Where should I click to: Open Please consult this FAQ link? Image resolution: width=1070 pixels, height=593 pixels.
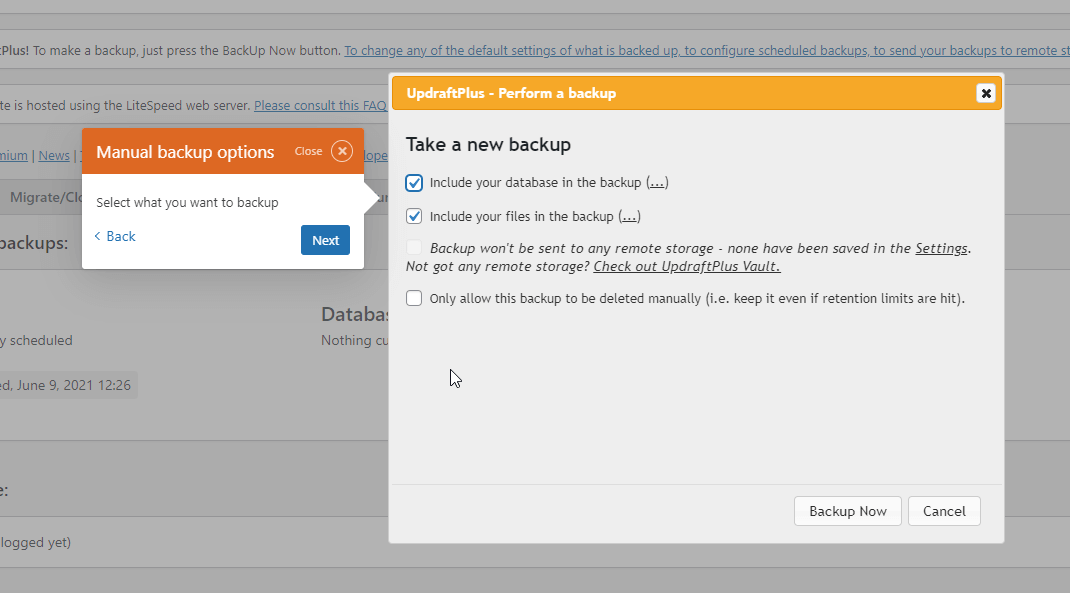coord(320,106)
